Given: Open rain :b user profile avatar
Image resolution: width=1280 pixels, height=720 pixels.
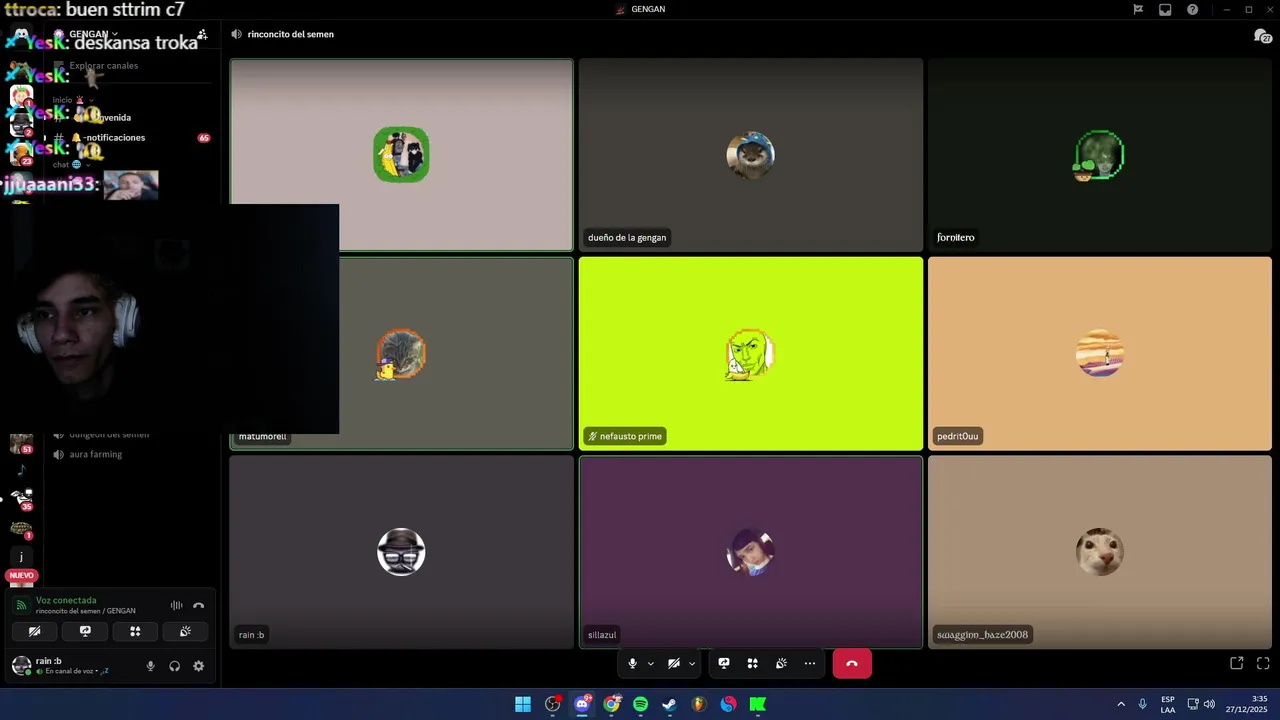Looking at the screenshot, I should tap(21, 665).
